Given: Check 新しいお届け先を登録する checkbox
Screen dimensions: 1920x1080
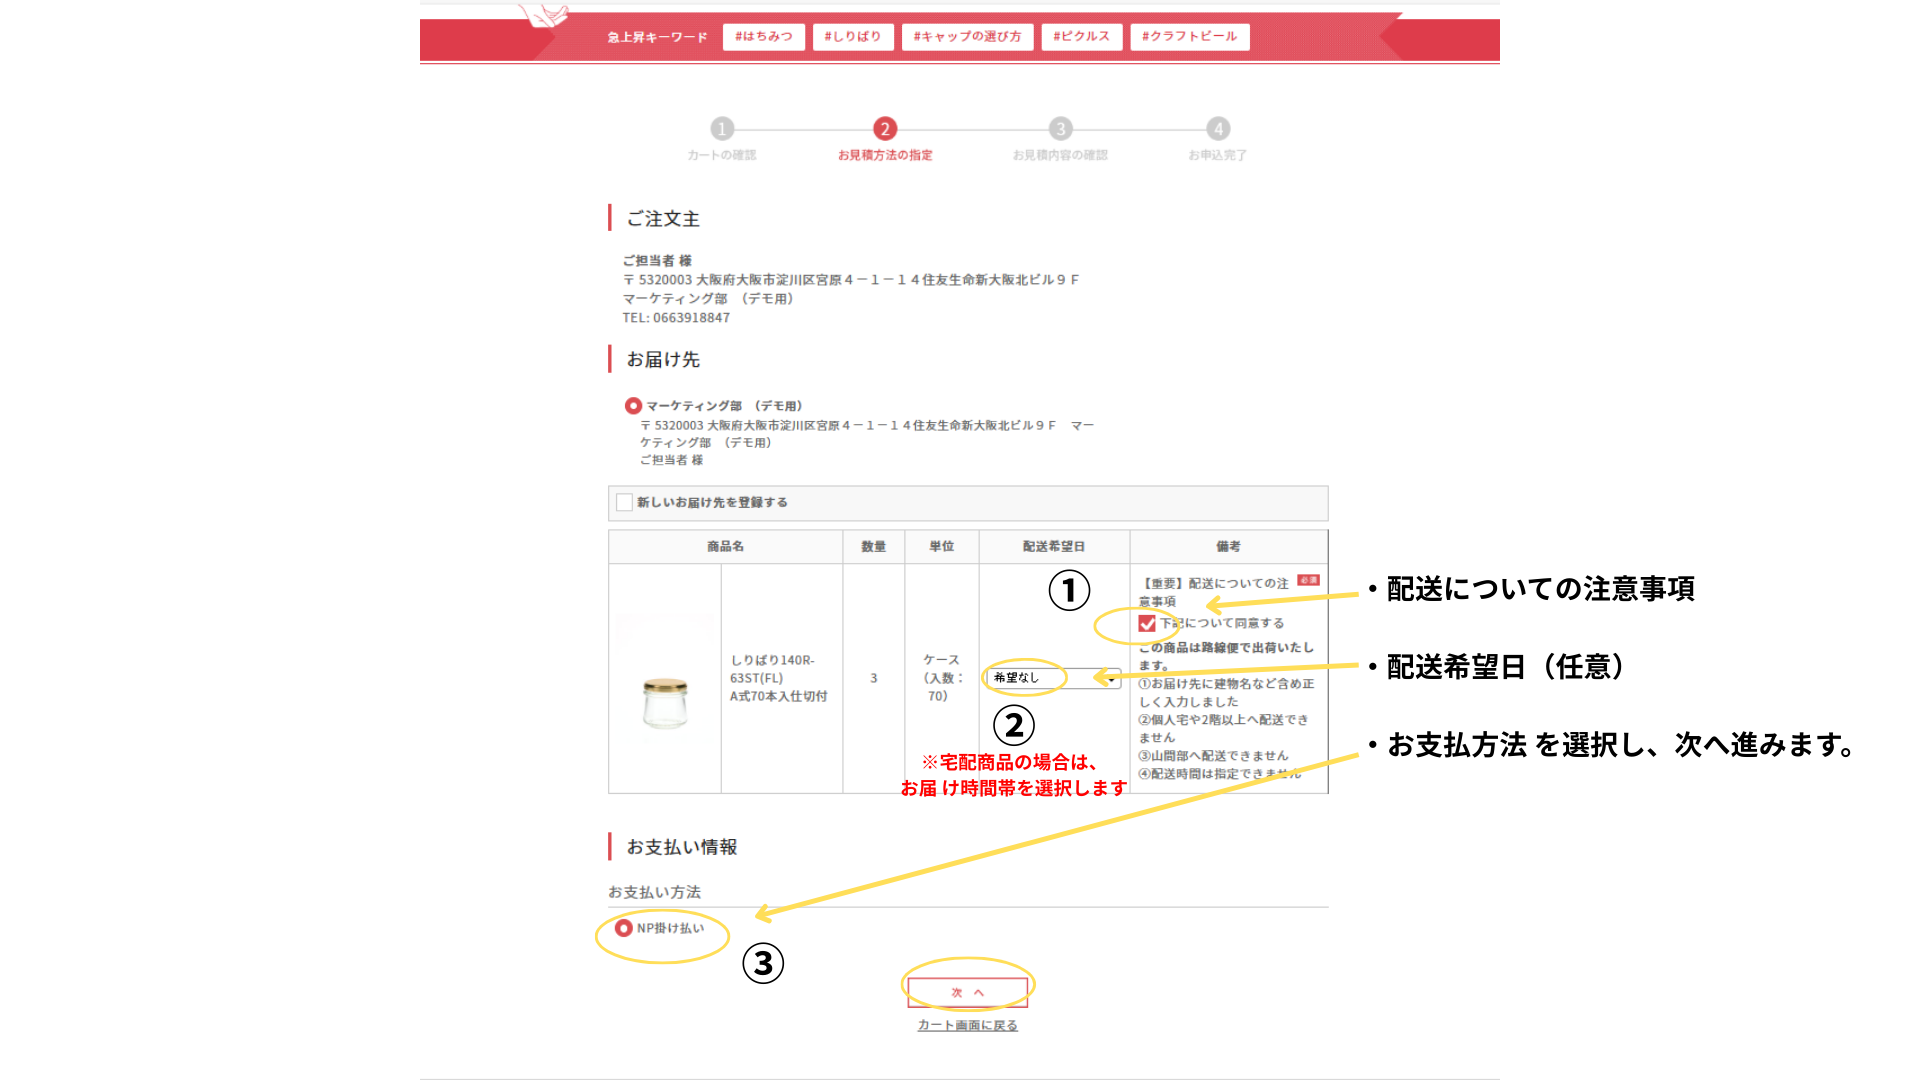Looking at the screenshot, I should [x=625, y=502].
